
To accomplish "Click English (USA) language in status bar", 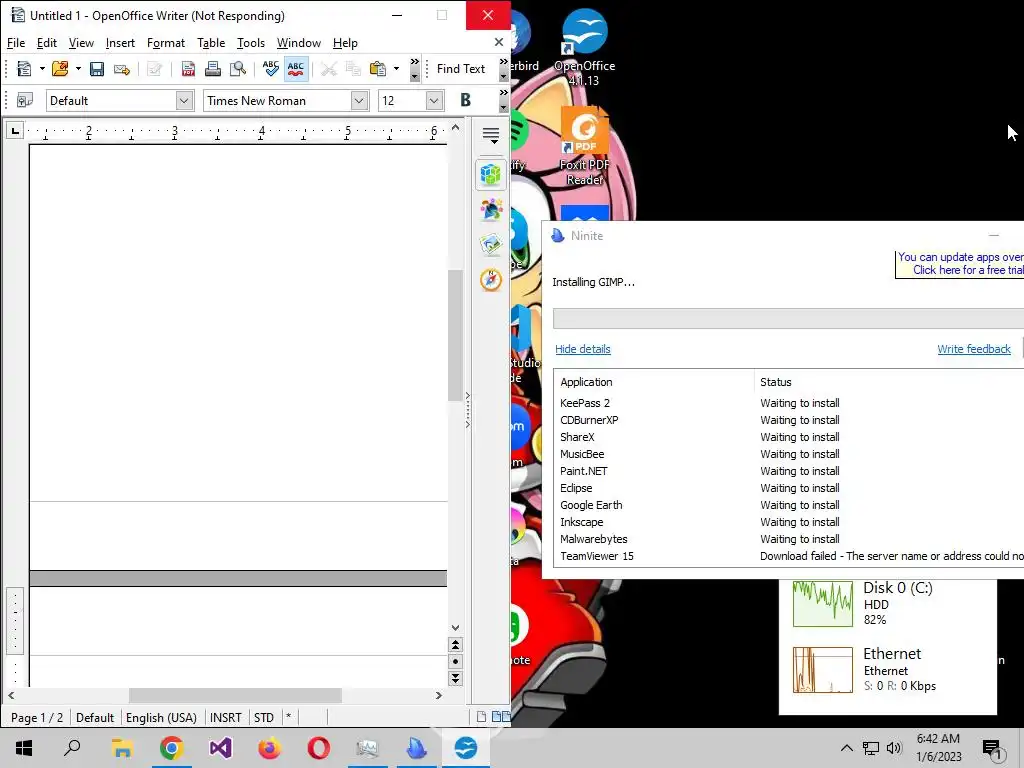I will tap(161, 717).
